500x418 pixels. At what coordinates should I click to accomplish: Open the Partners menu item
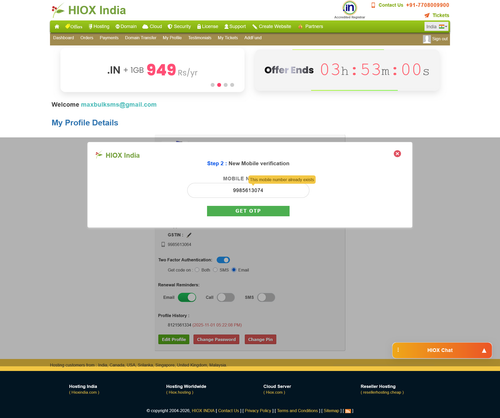point(311,27)
